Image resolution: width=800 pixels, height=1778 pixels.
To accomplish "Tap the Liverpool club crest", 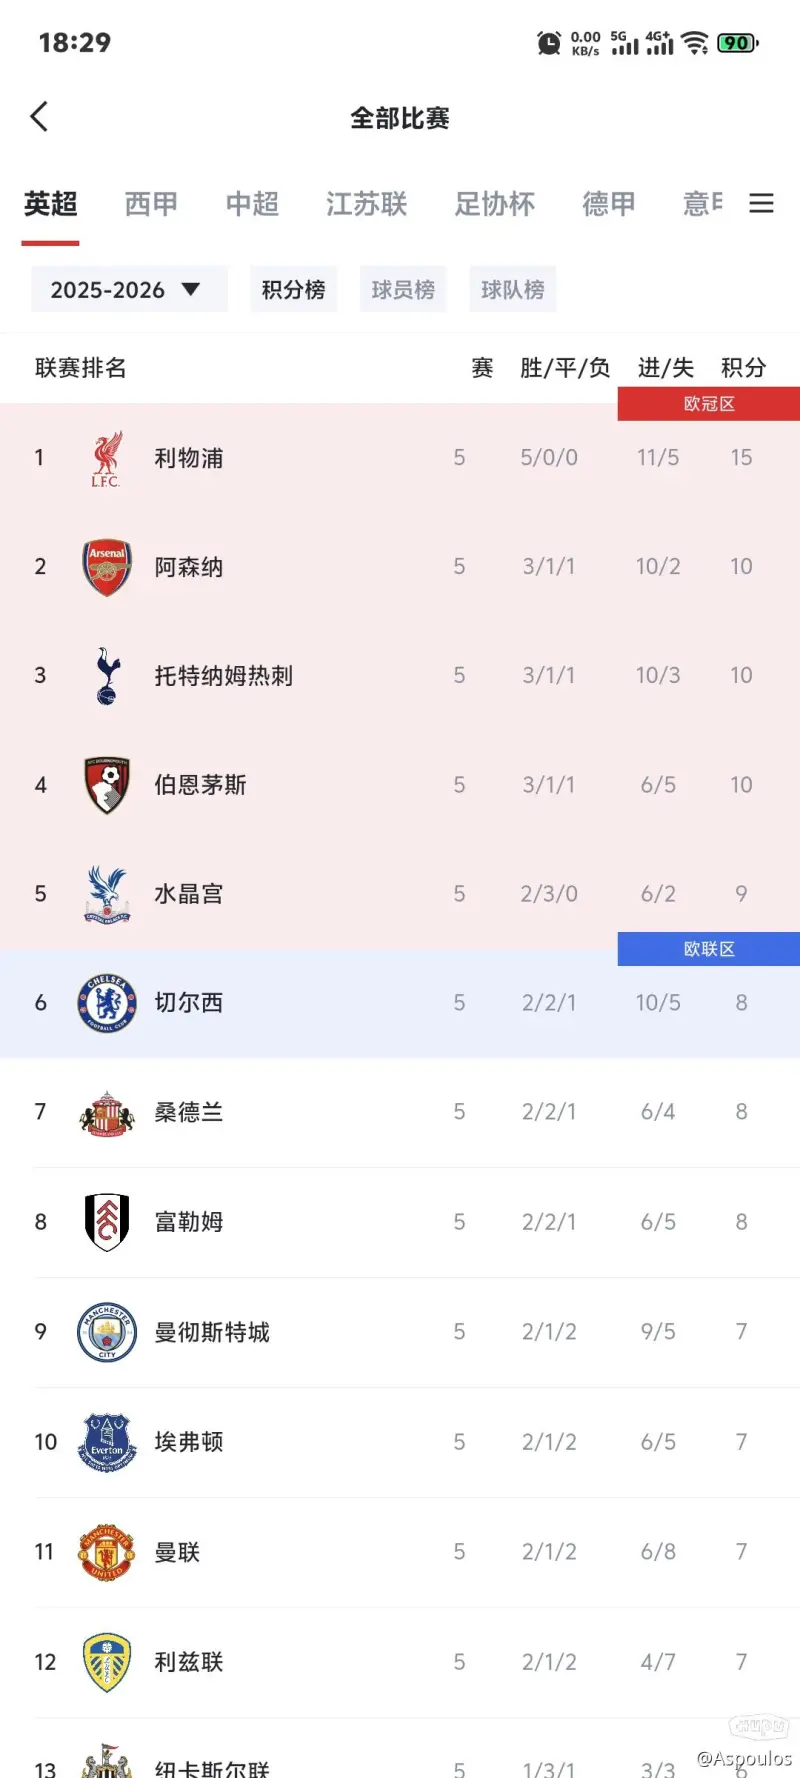I will (107, 459).
